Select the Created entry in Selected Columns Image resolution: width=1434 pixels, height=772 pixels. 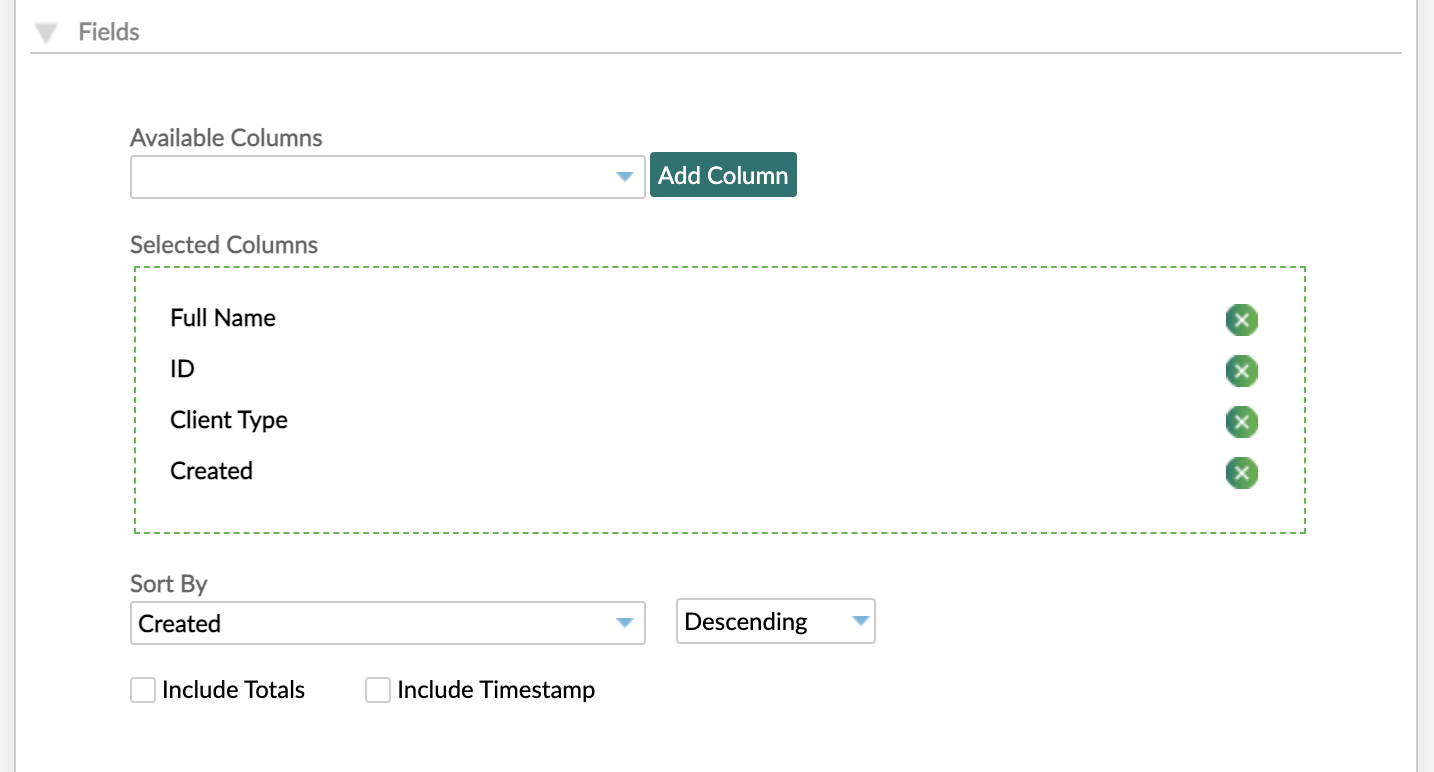pos(211,470)
